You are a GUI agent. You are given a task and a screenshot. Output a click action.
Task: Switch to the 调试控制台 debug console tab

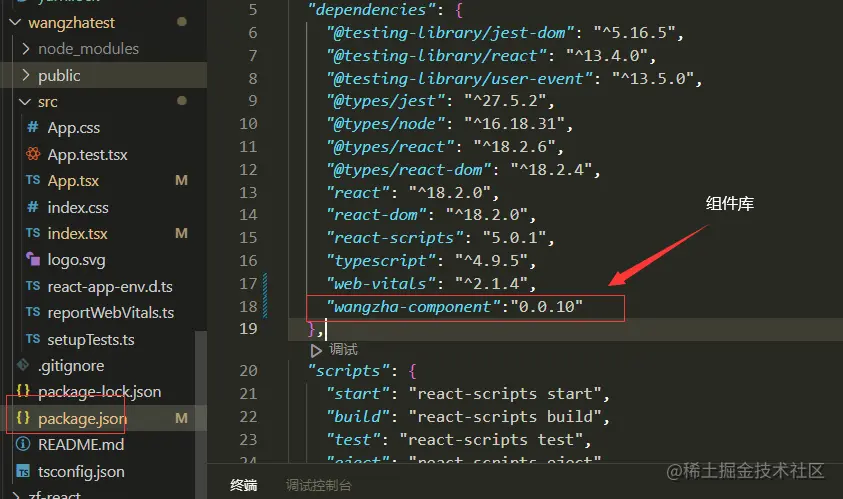(318, 486)
